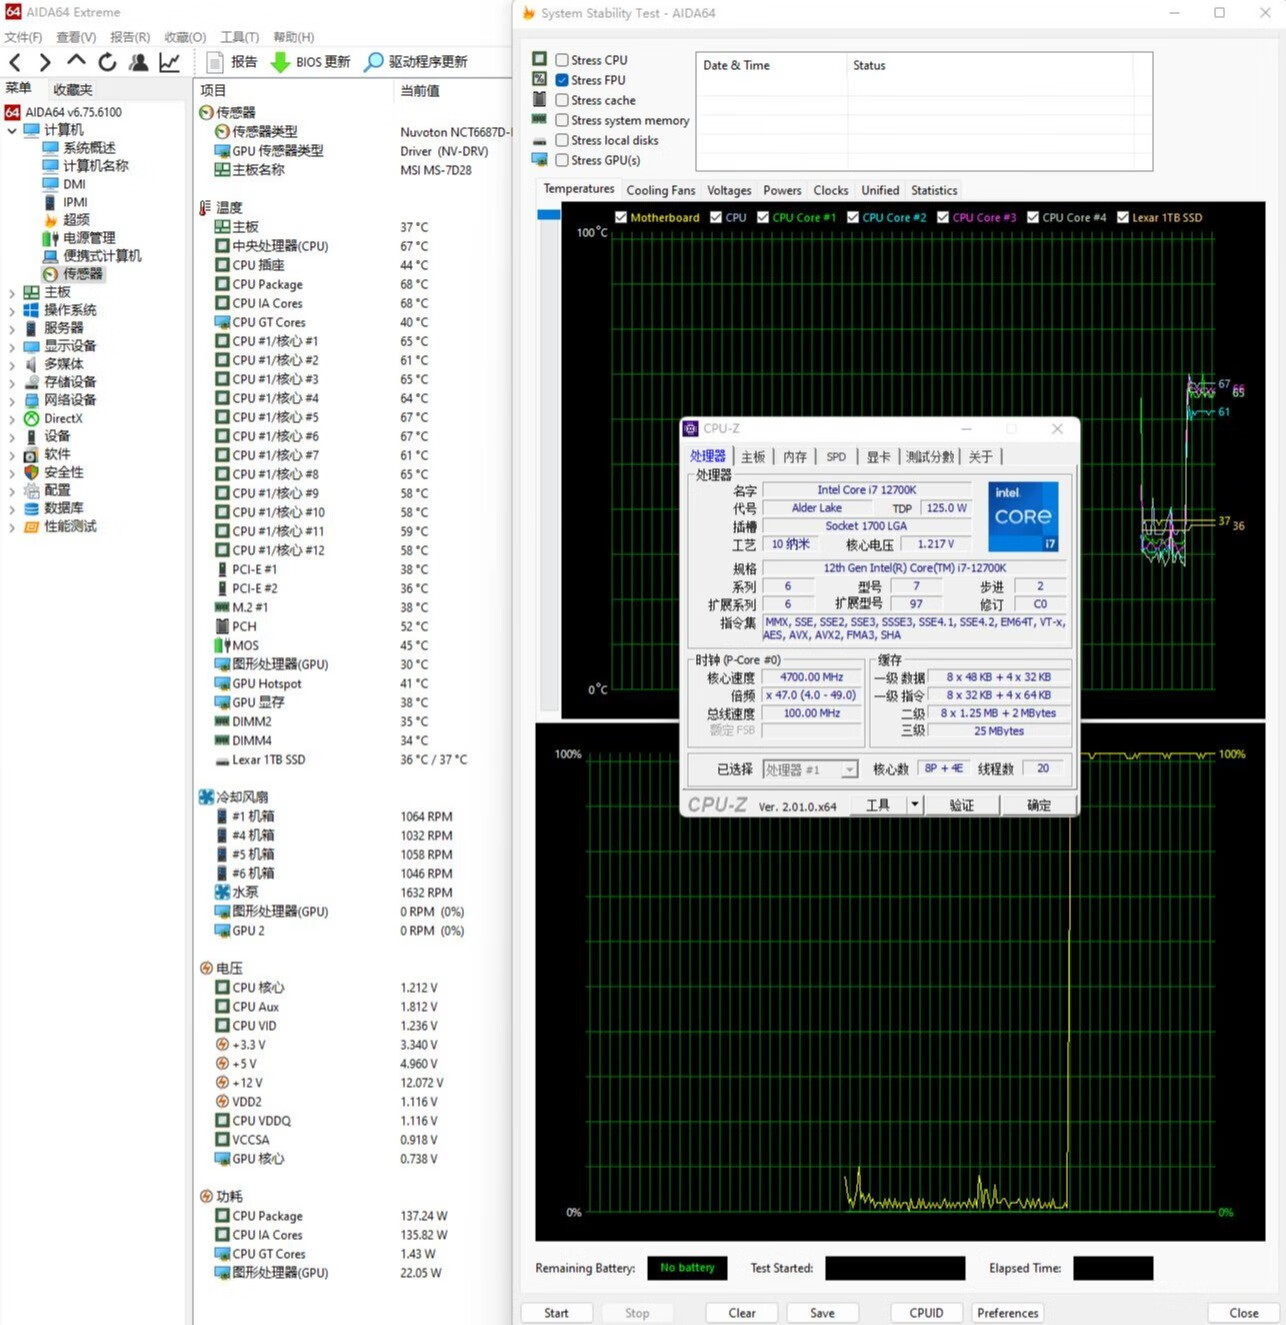Enable Stress local disks checkbox
This screenshot has width=1286, height=1325.
coord(562,140)
